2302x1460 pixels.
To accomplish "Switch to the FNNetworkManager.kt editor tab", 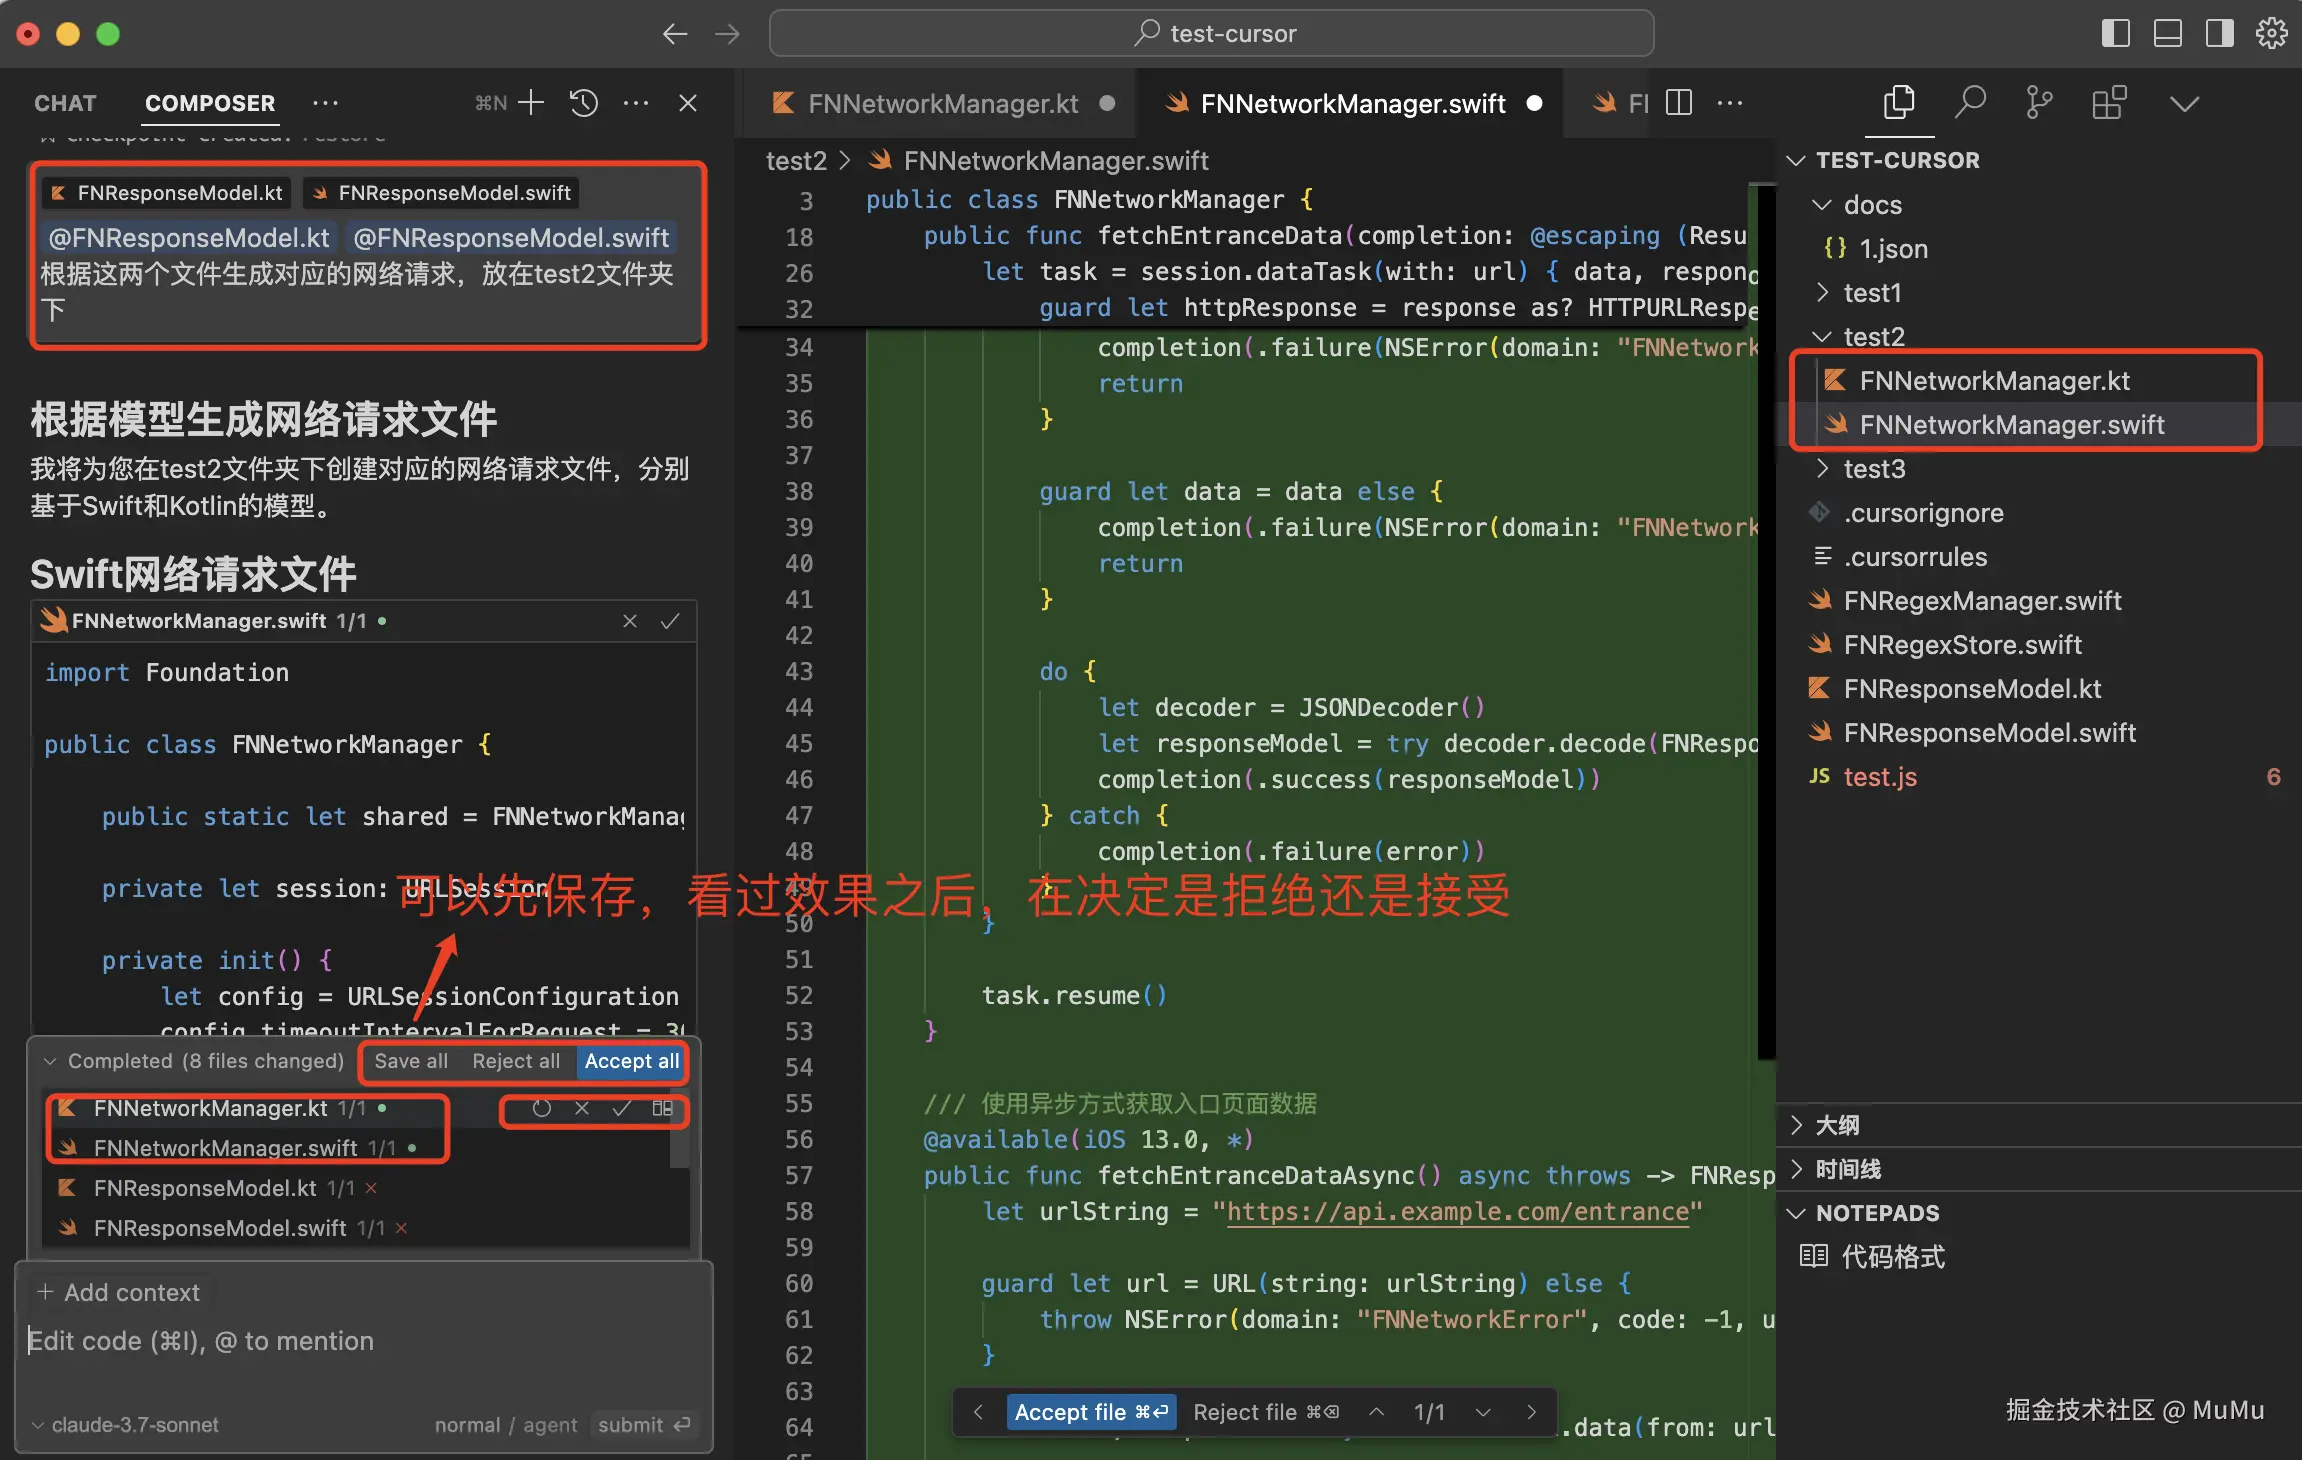I will pos(941,103).
